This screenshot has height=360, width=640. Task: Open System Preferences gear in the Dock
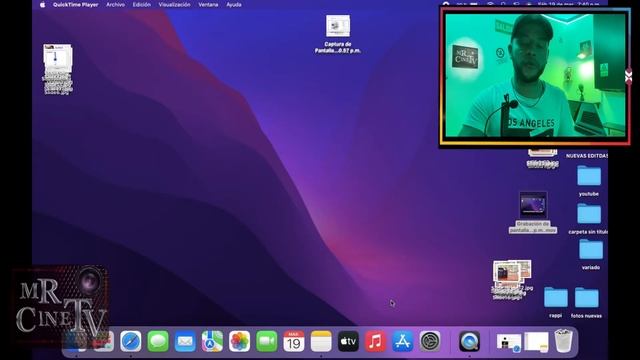430,341
